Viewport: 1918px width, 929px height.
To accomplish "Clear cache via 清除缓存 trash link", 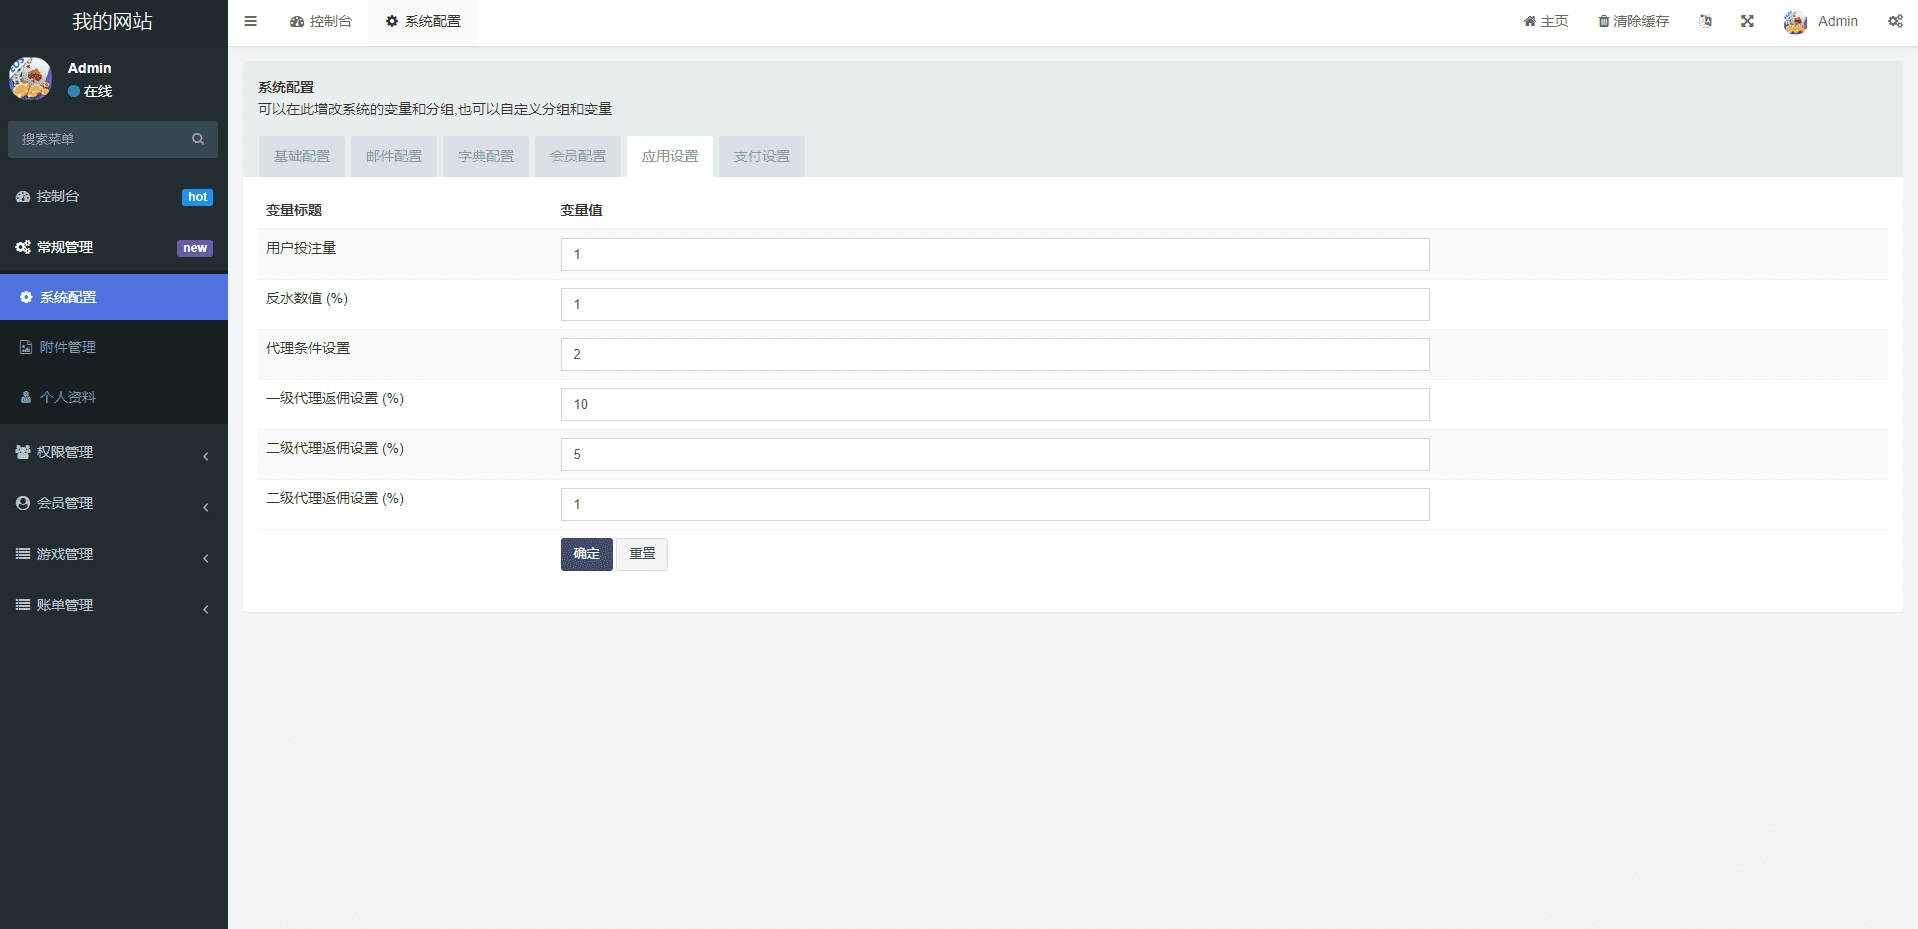I will pyautogui.click(x=1633, y=21).
